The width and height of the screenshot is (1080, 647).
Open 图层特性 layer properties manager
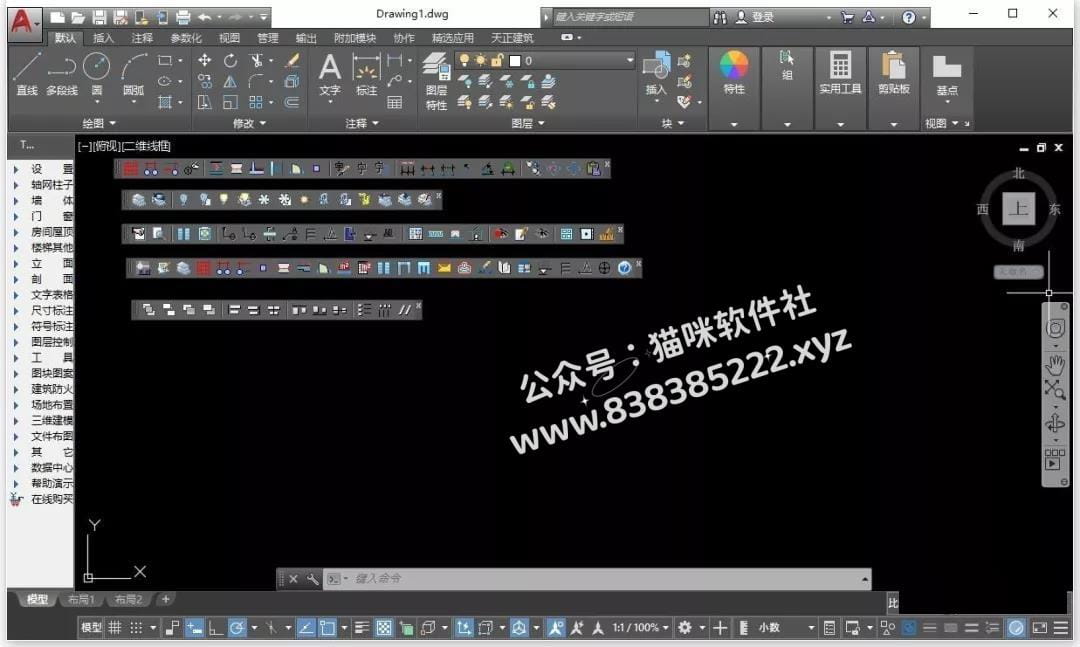(x=436, y=81)
